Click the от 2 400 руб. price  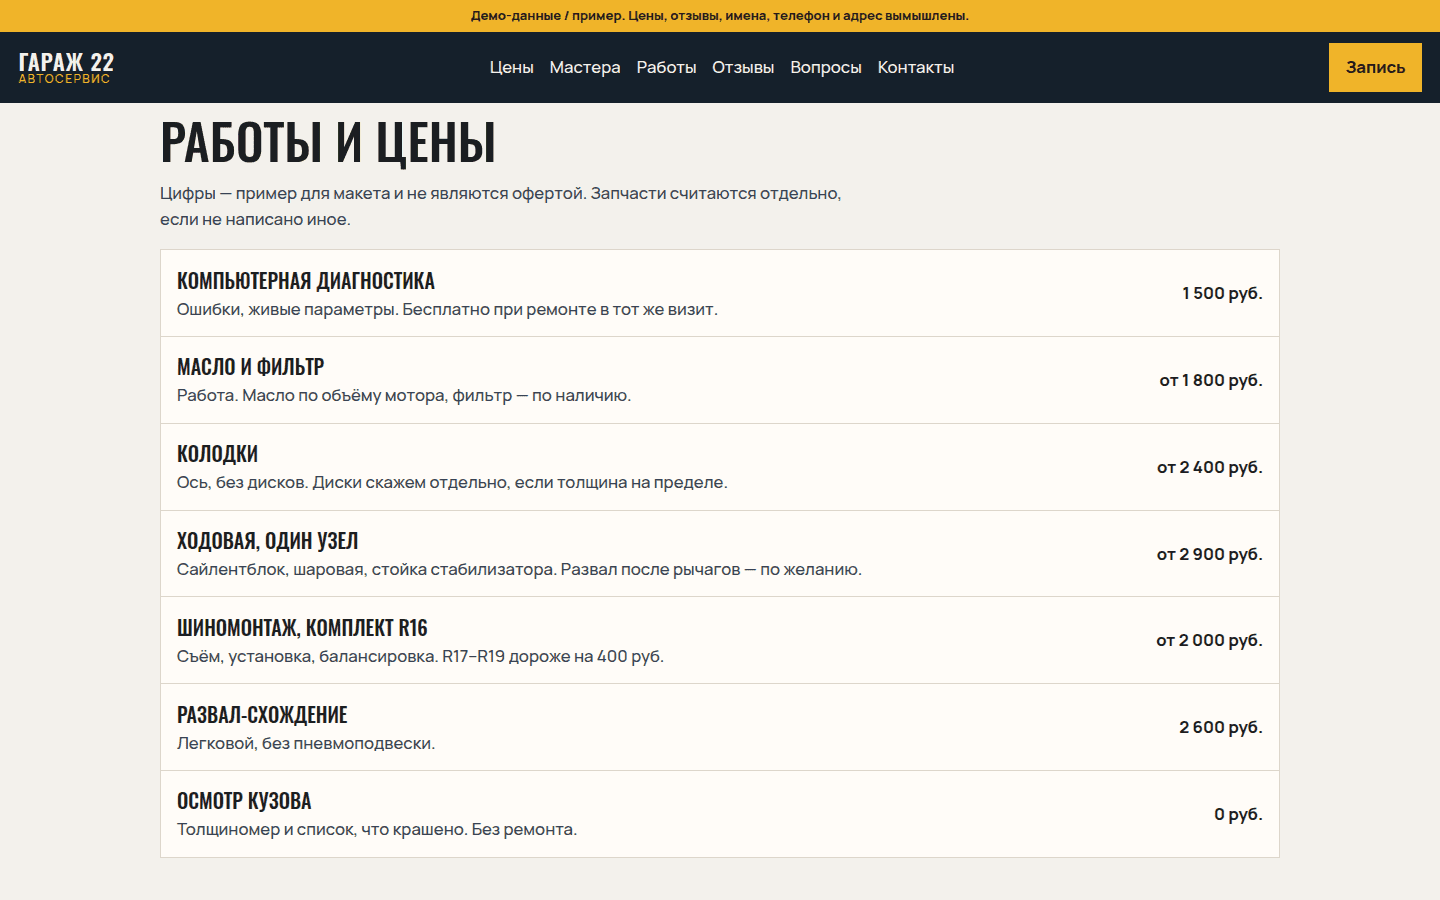[1210, 467]
